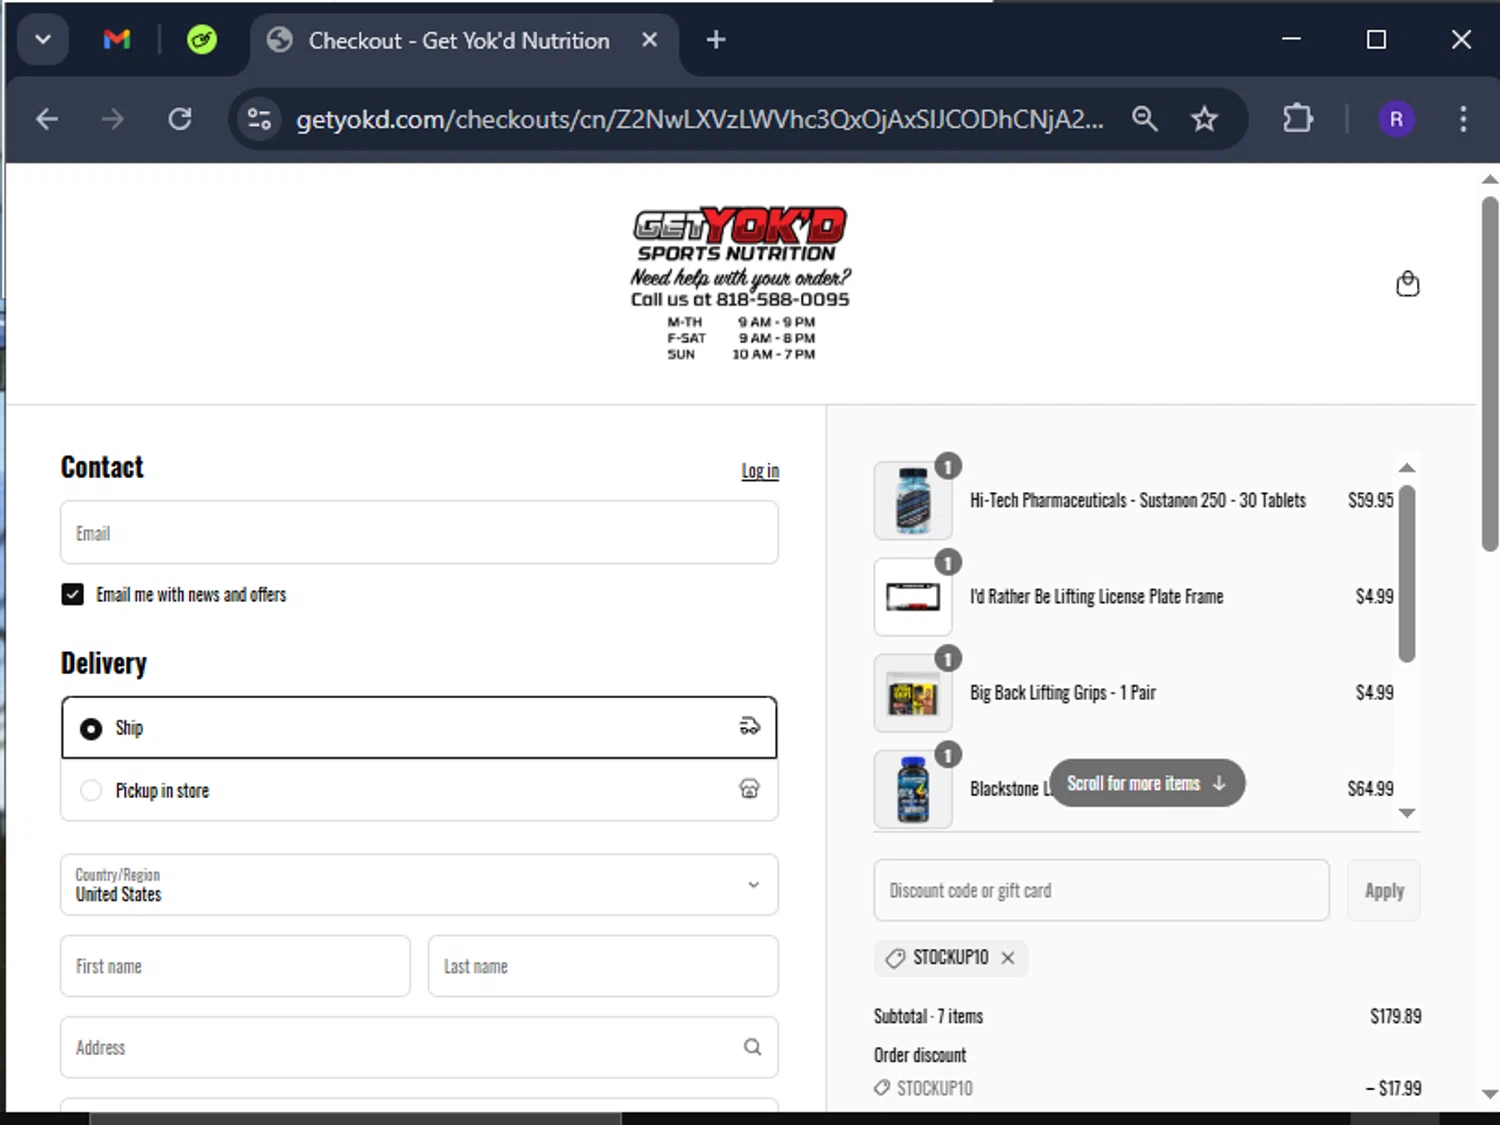1500x1125 pixels.
Task: Go back to the previous page
Action: click(47, 119)
